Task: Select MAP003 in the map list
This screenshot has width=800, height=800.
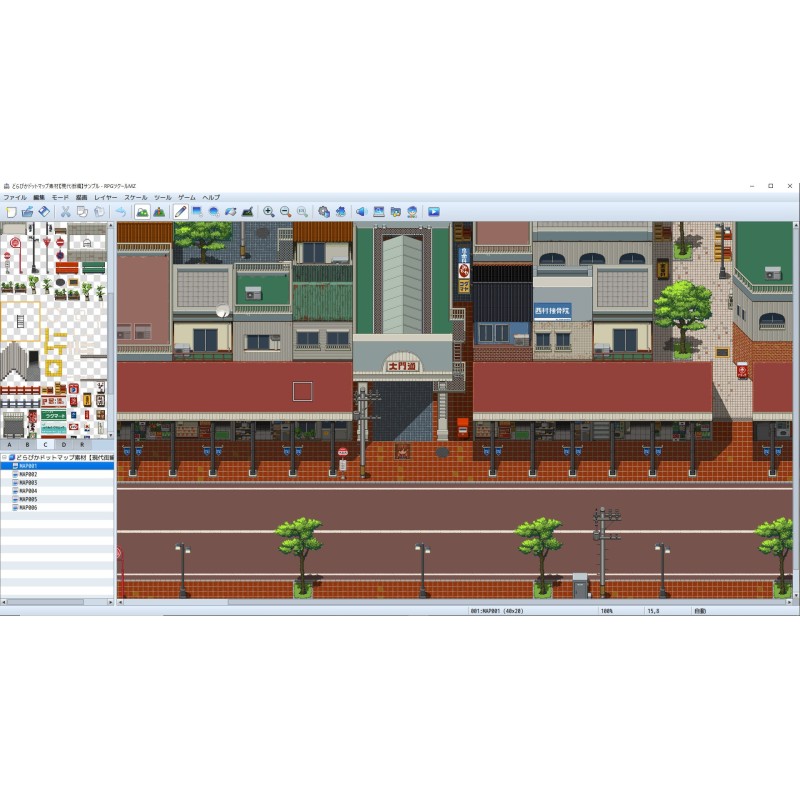Action: pos(28,483)
